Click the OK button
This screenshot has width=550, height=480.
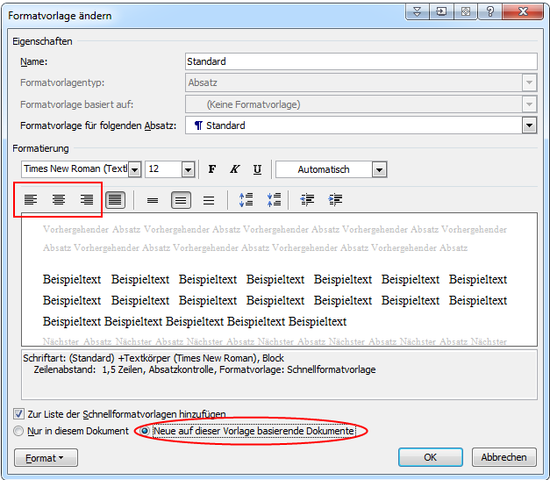[430, 457]
